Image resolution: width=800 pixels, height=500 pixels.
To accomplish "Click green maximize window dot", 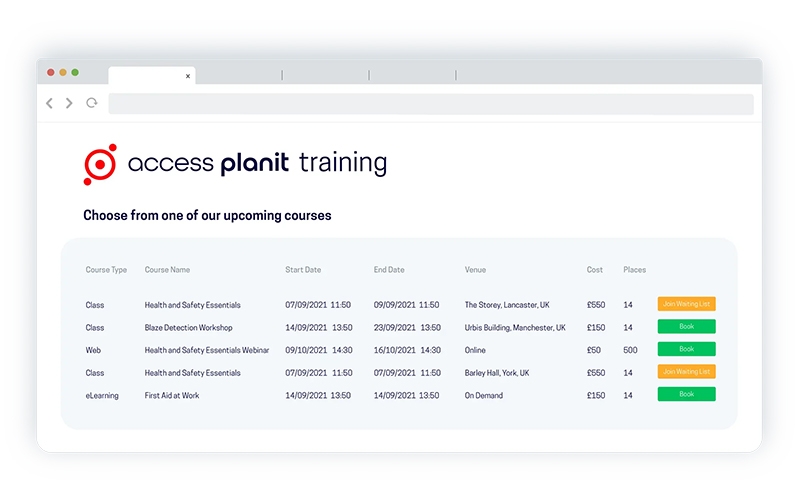I will 75,72.
